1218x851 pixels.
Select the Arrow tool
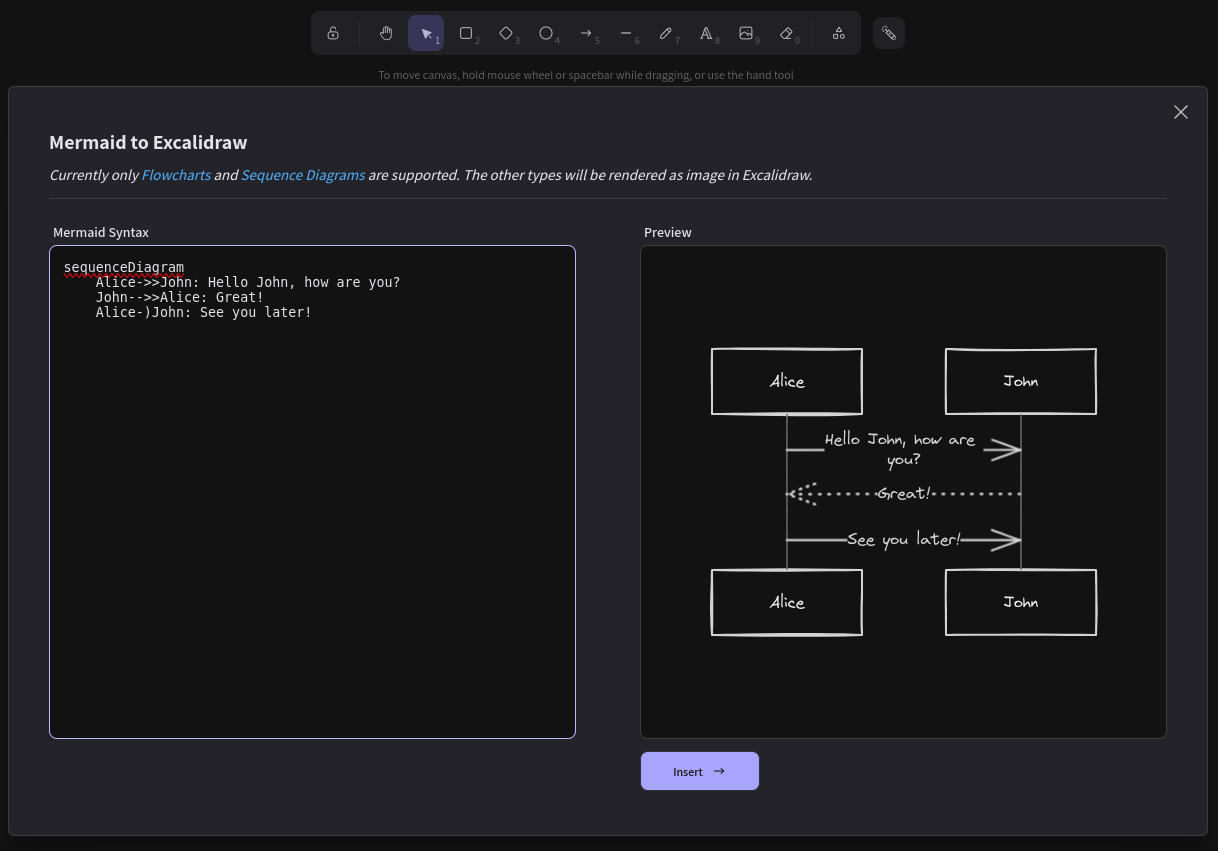586,33
